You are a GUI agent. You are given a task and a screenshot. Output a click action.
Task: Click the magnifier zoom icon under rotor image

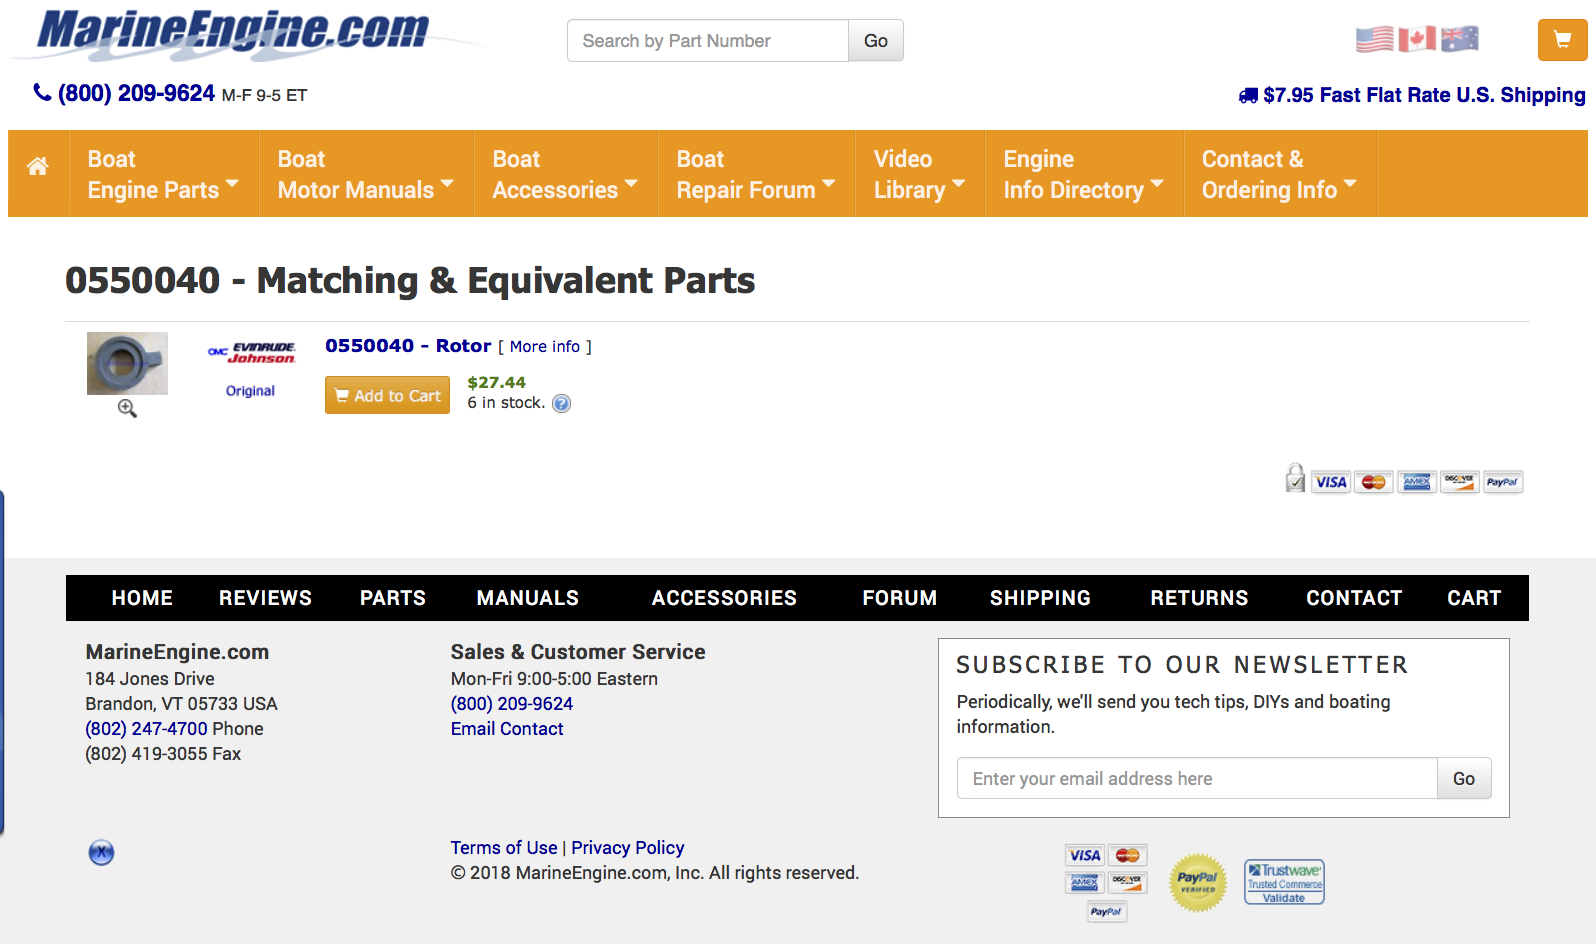127,408
